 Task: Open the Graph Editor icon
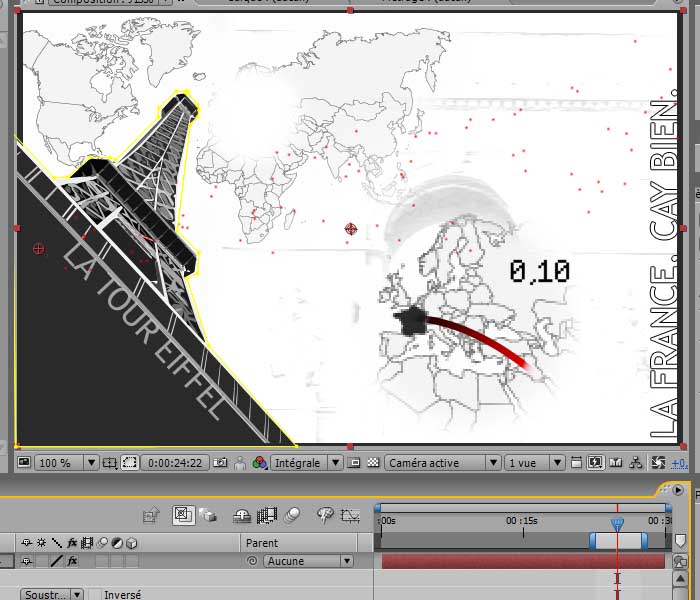(350, 516)
